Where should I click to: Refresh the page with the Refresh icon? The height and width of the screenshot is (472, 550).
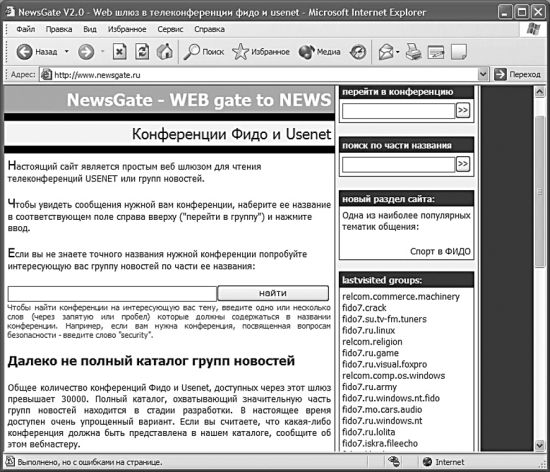tap(142, 52)
